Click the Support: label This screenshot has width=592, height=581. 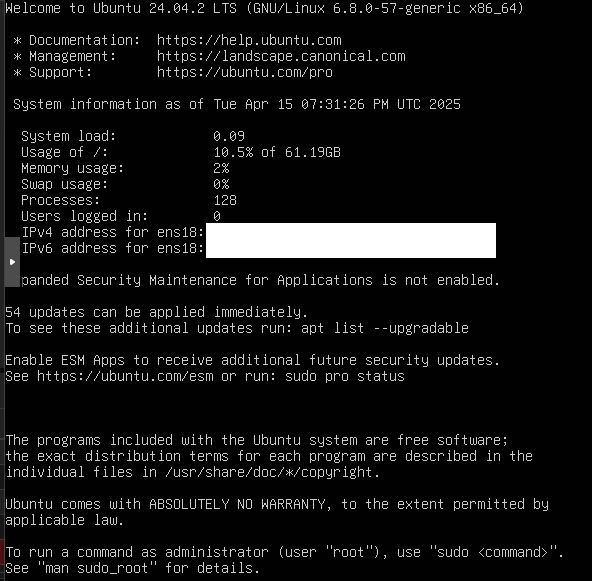[x=60, y=72]
